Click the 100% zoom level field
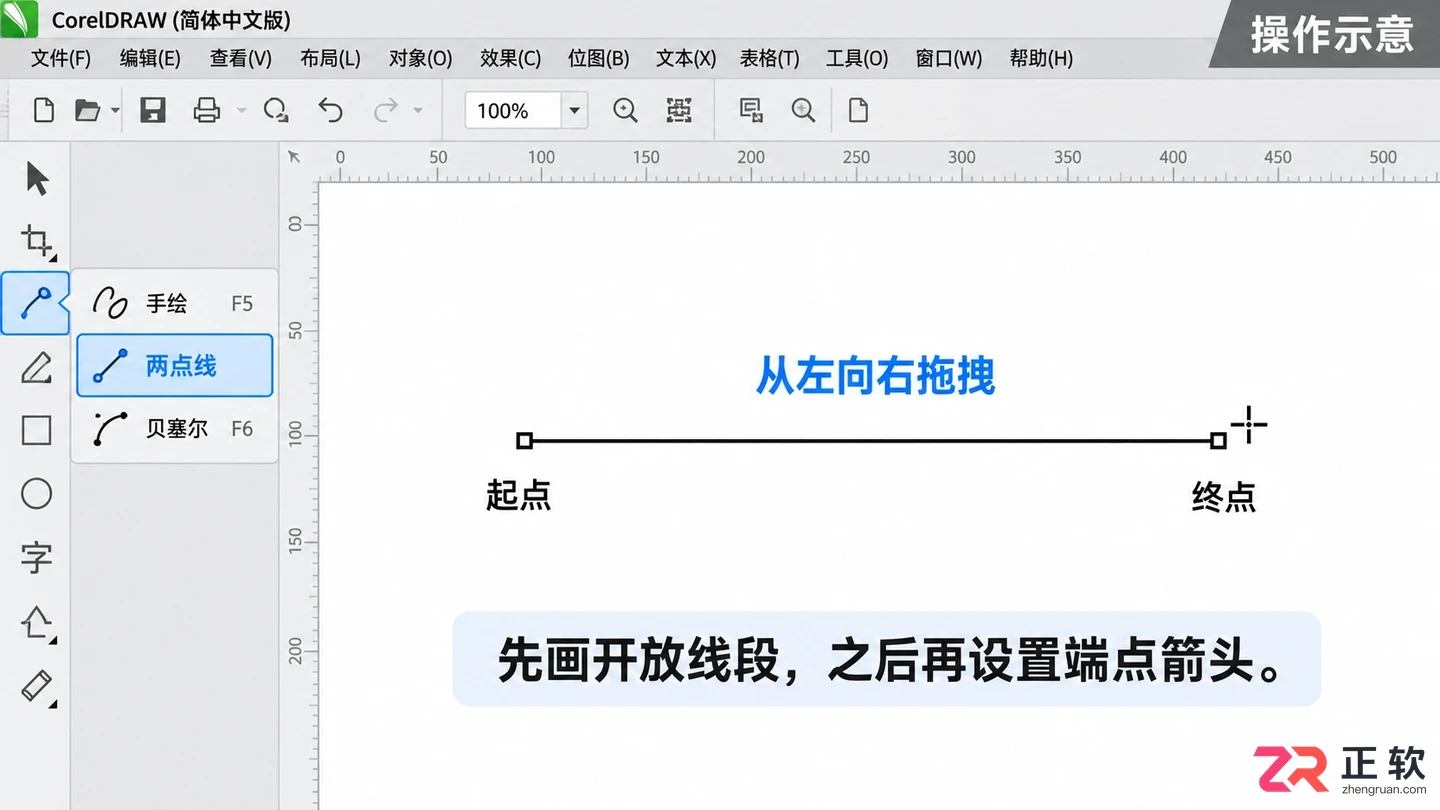Viewport: 1440px width, 810px height. coord(513,110)
